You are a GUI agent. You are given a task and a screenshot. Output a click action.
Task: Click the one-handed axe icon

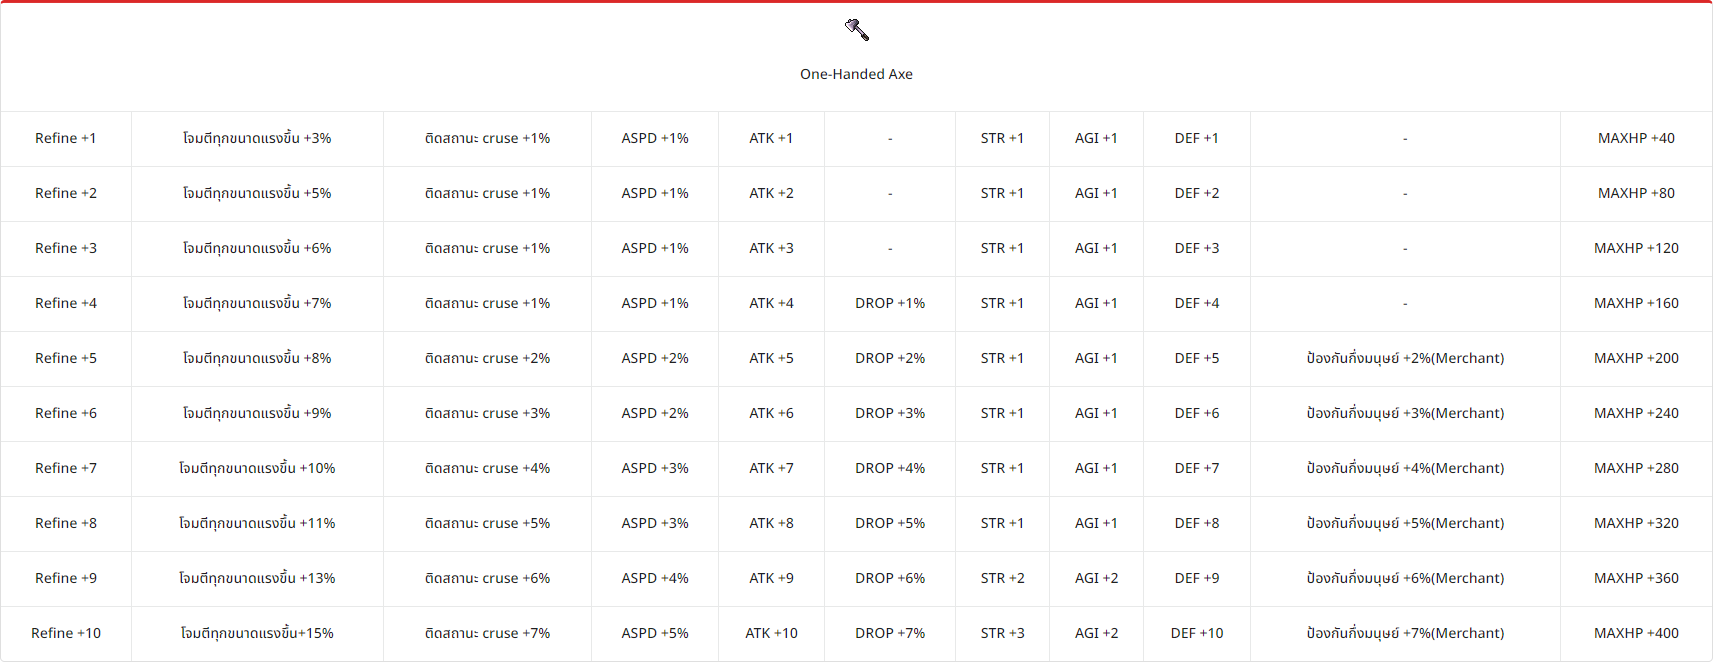click(857, 30)
